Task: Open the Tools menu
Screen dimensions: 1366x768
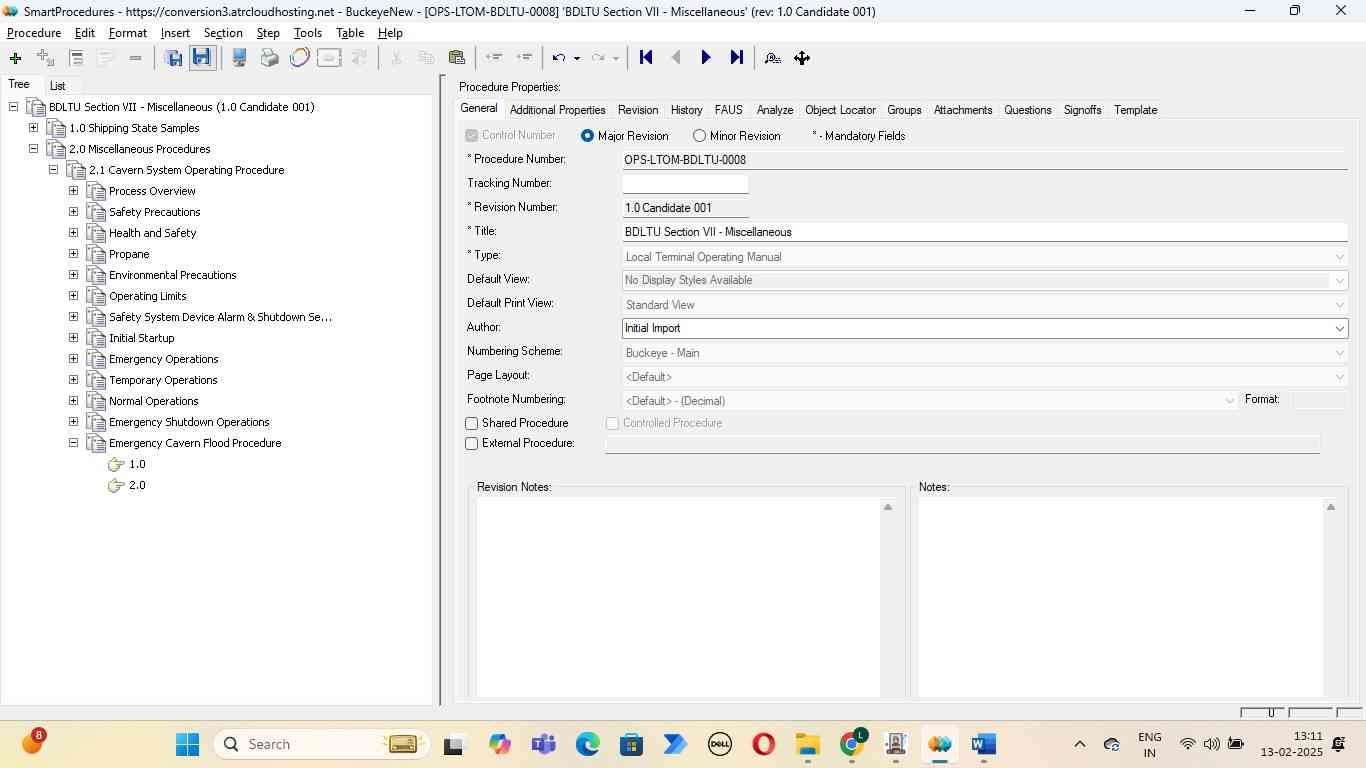Action: coord(308,33)
